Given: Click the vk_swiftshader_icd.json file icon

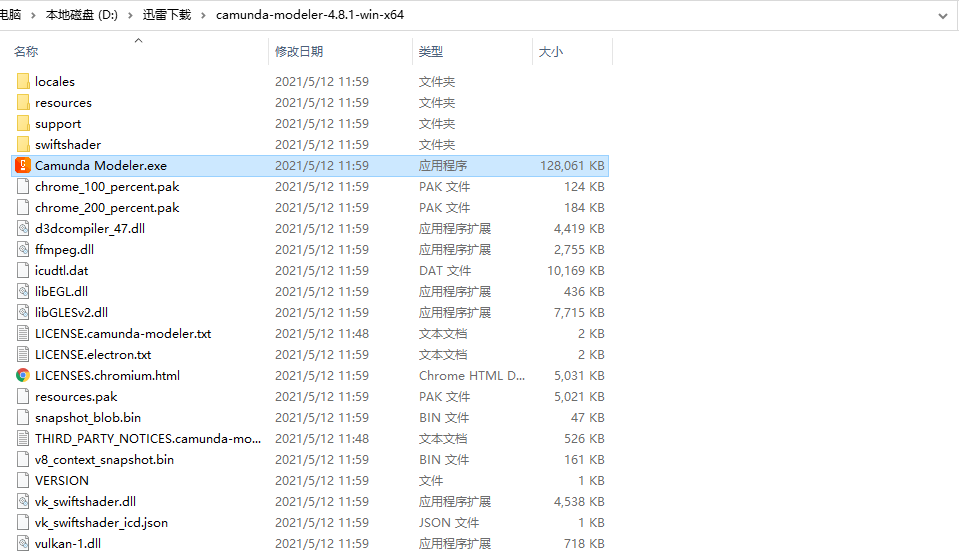Looking at the screenshot, I should pyautogui.click(x=23, y=522).
